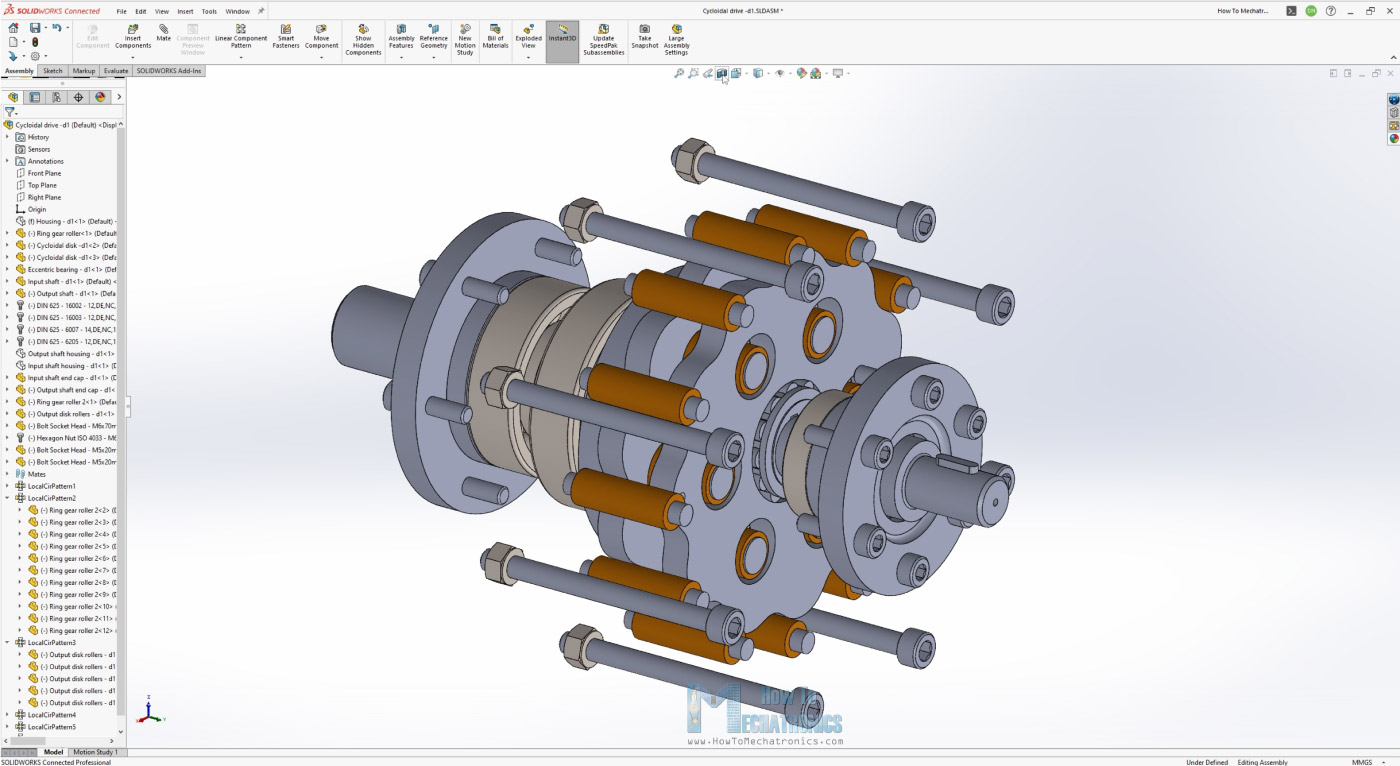Click the Mate tool in the toolbar

163,33
